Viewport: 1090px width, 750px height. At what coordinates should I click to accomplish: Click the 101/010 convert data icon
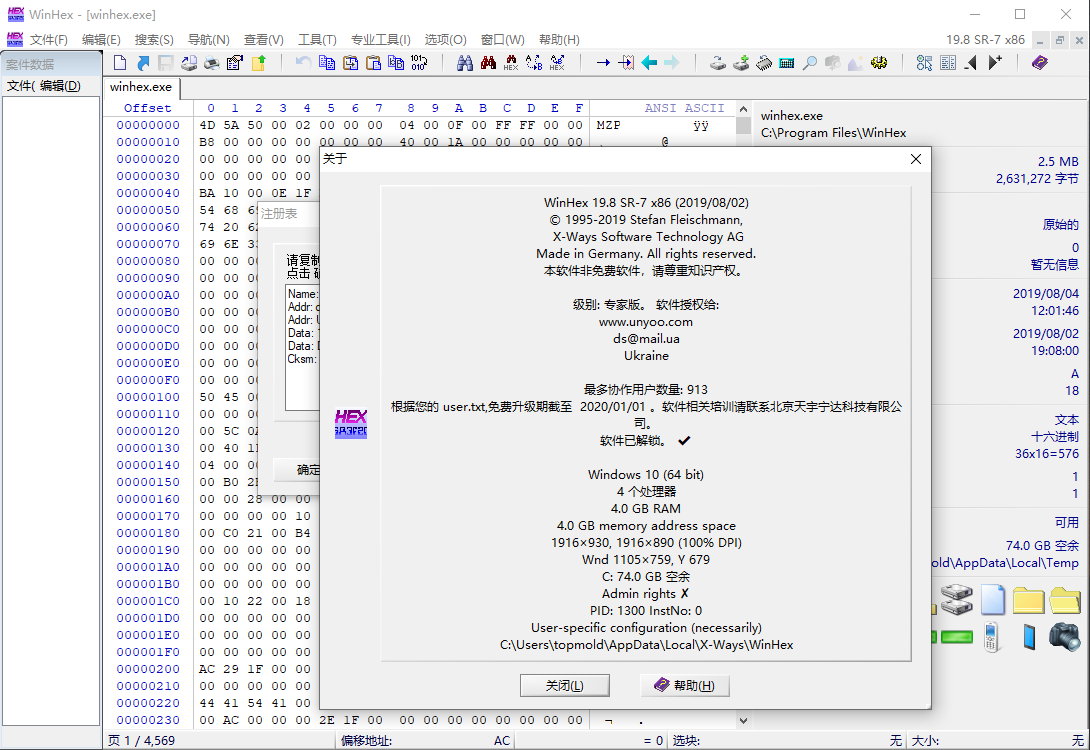tap(418, 63)
